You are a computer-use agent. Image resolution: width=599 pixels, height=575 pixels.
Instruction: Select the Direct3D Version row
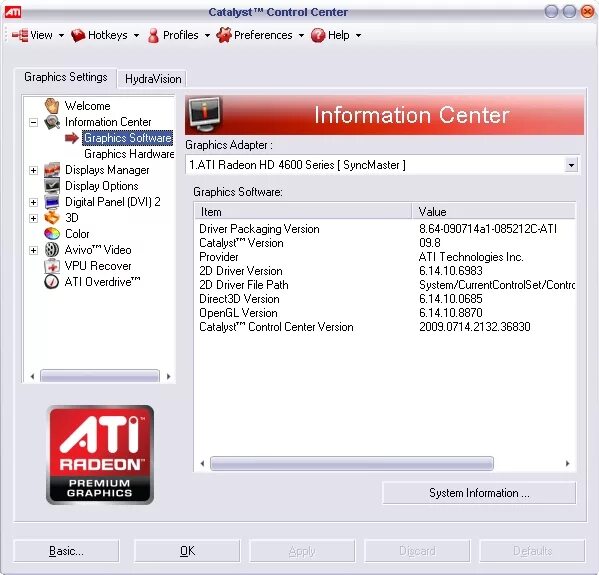(x=385, y=299)
